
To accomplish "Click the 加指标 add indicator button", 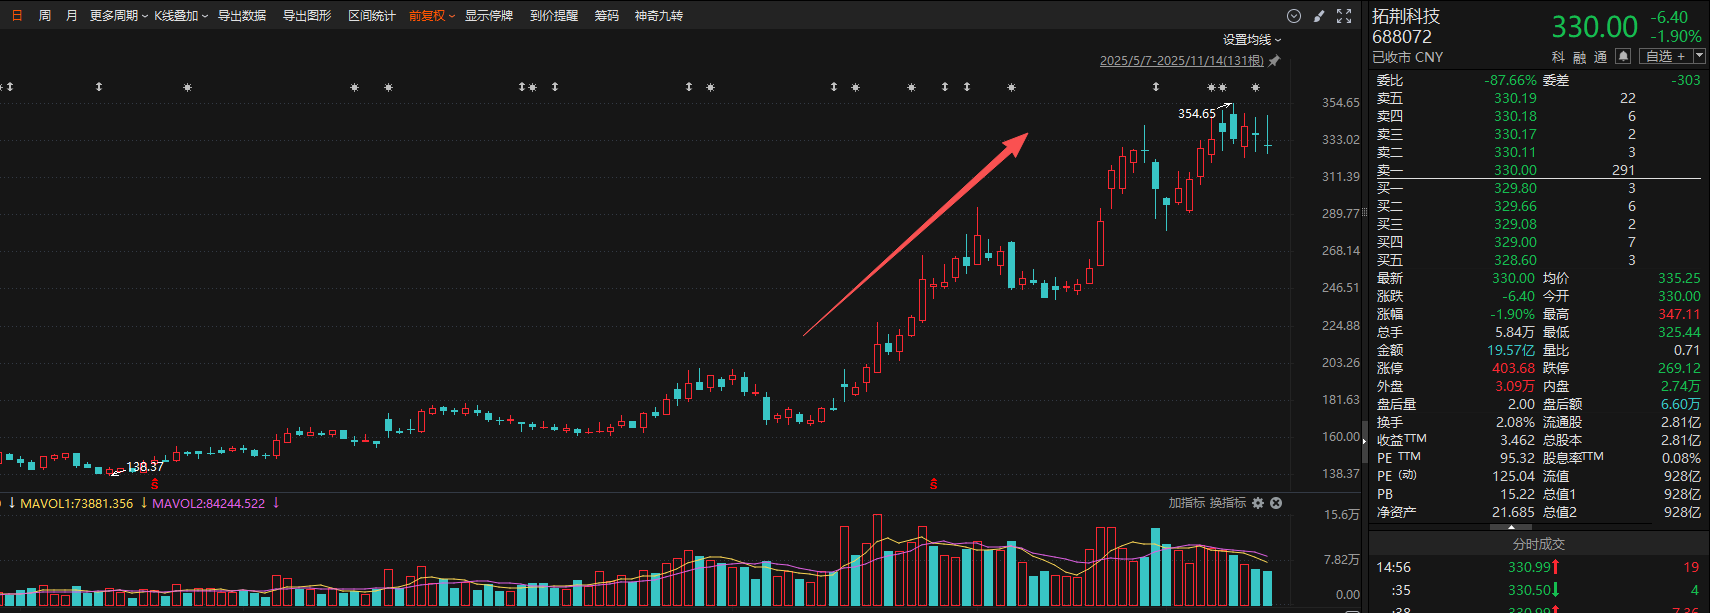I will point(1187,503).
